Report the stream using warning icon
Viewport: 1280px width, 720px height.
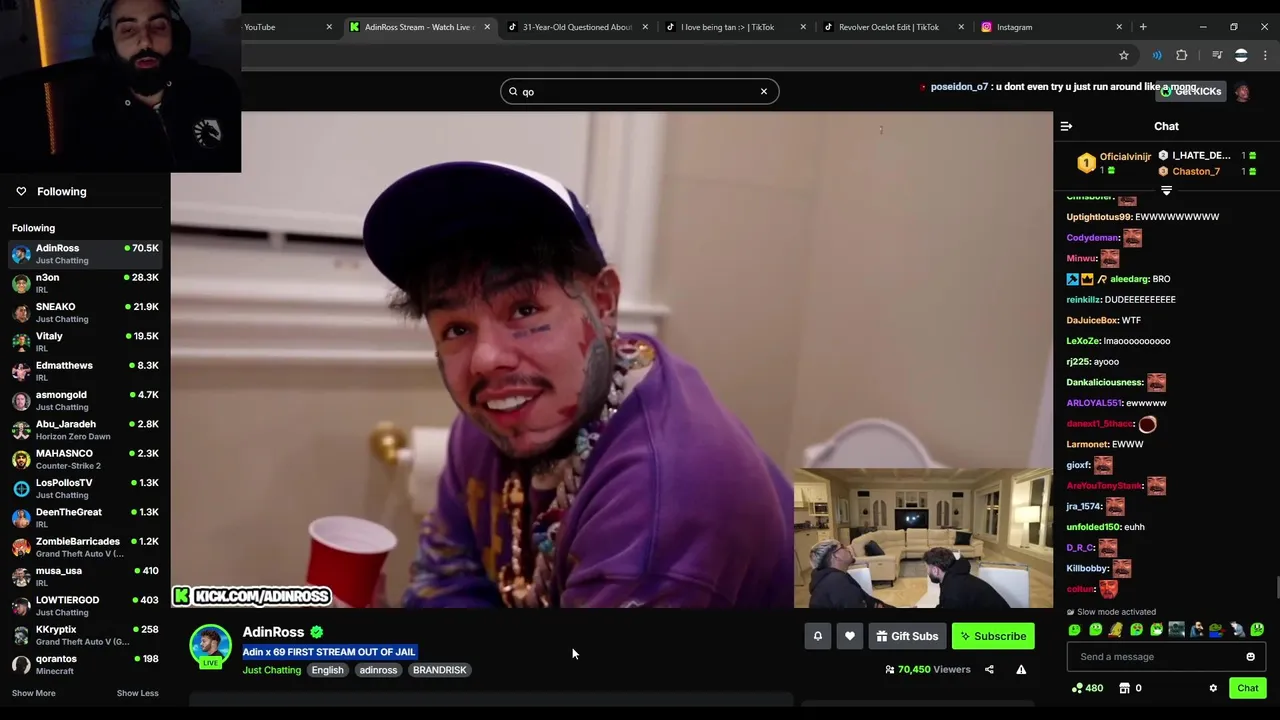point(1021,670)
